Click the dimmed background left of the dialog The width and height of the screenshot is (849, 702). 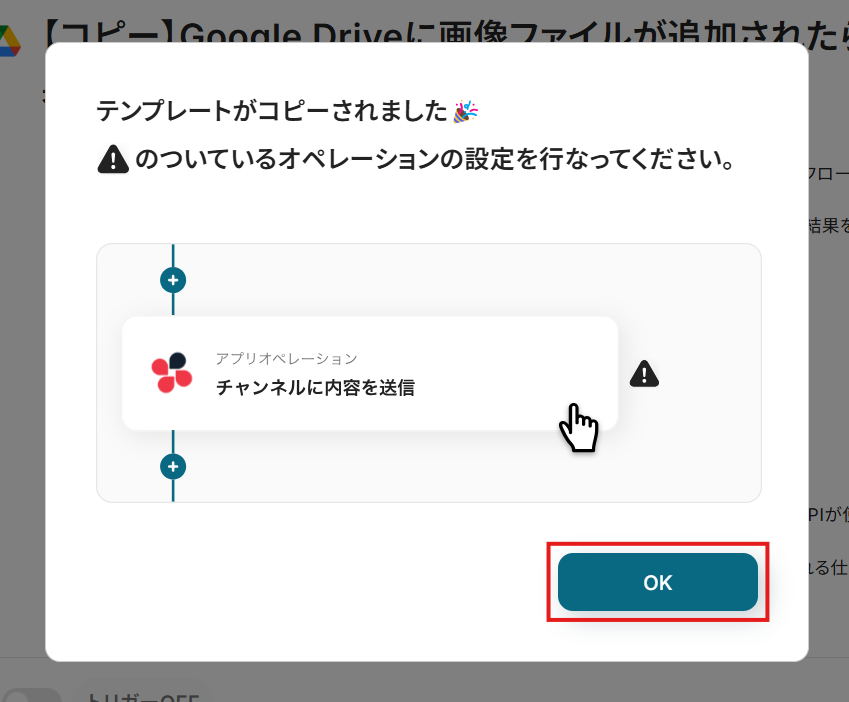(x=22, y=352)
